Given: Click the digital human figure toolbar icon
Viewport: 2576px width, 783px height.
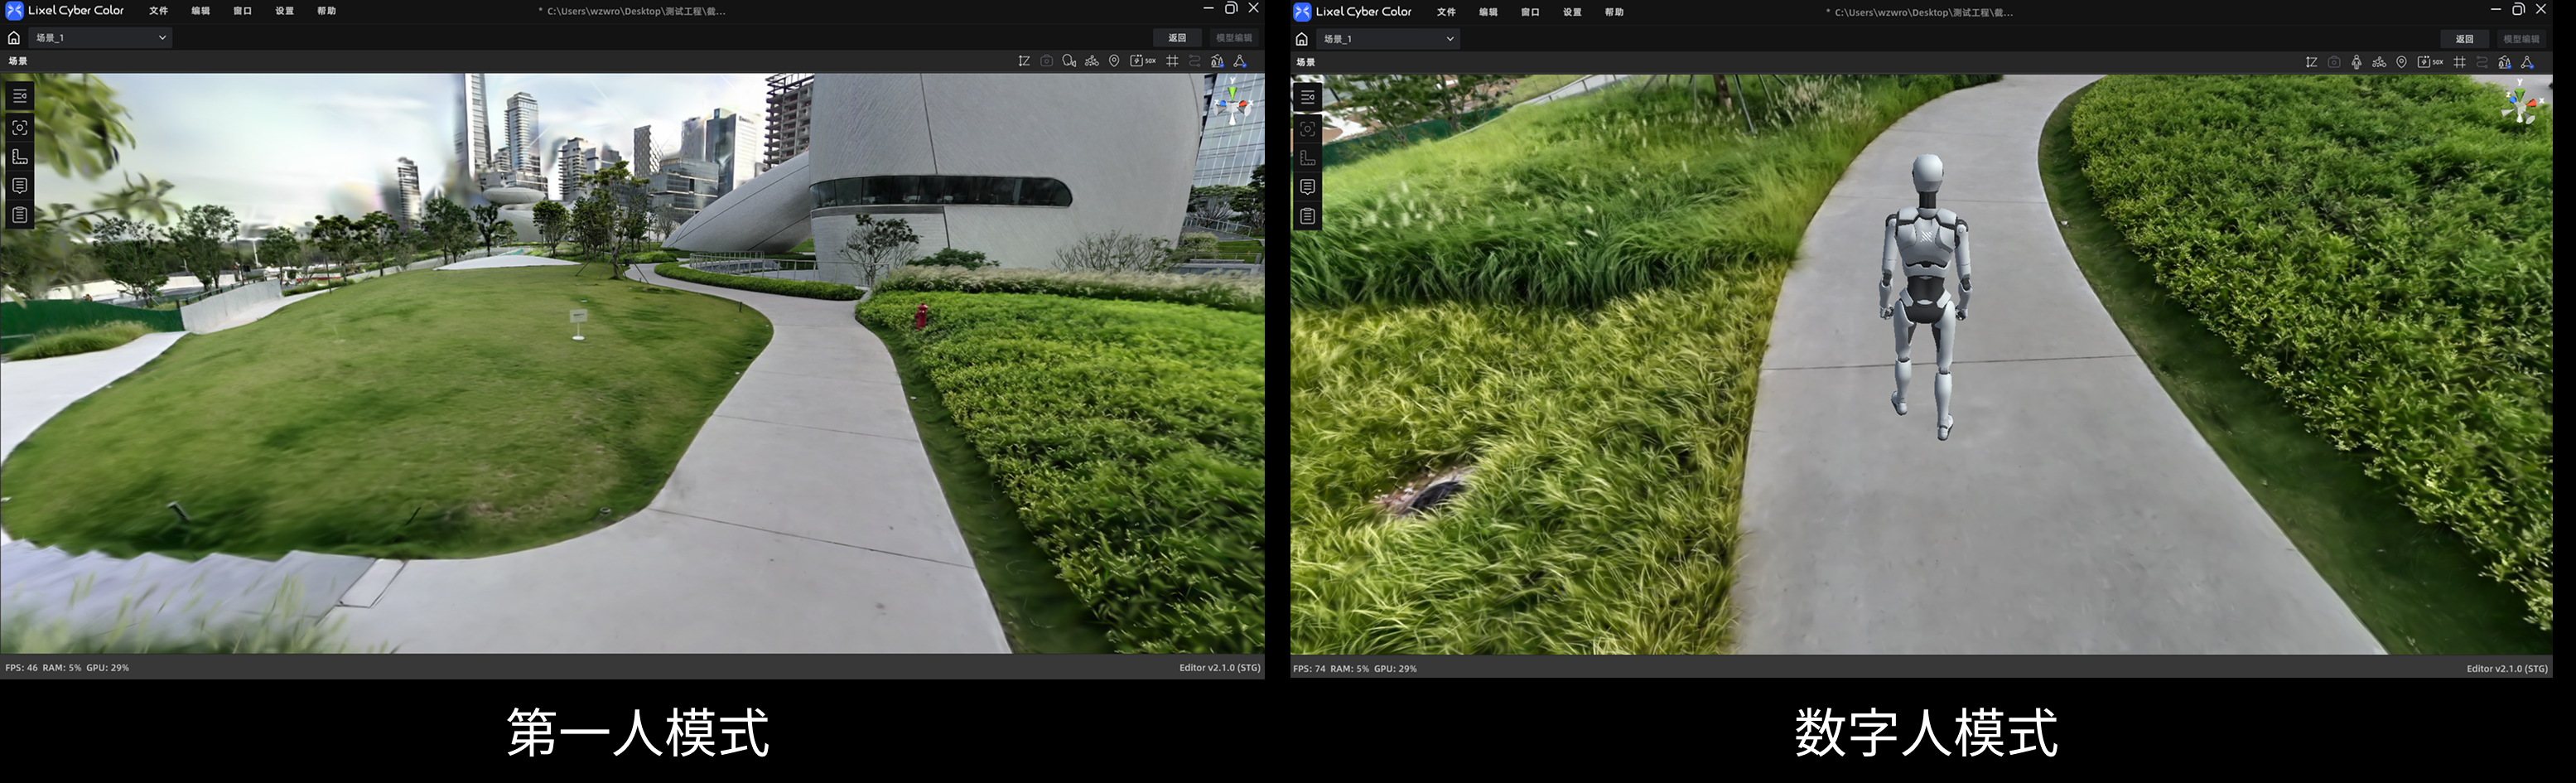Looking at the screenshot, I should [2357, 62].
